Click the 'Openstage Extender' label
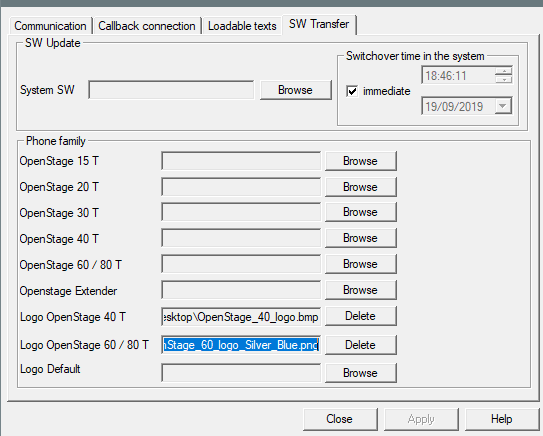Image resolution: width=543 pixels, height=436 pixels. tap(68, 291)
